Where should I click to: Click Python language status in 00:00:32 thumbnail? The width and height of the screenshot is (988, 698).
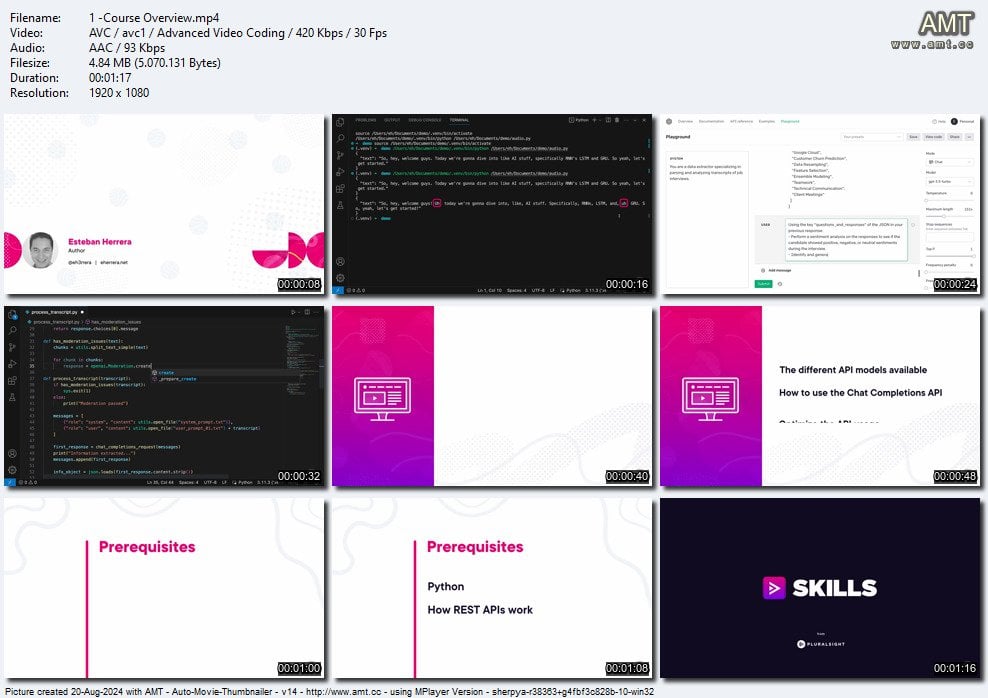click(x=245, y=482)
